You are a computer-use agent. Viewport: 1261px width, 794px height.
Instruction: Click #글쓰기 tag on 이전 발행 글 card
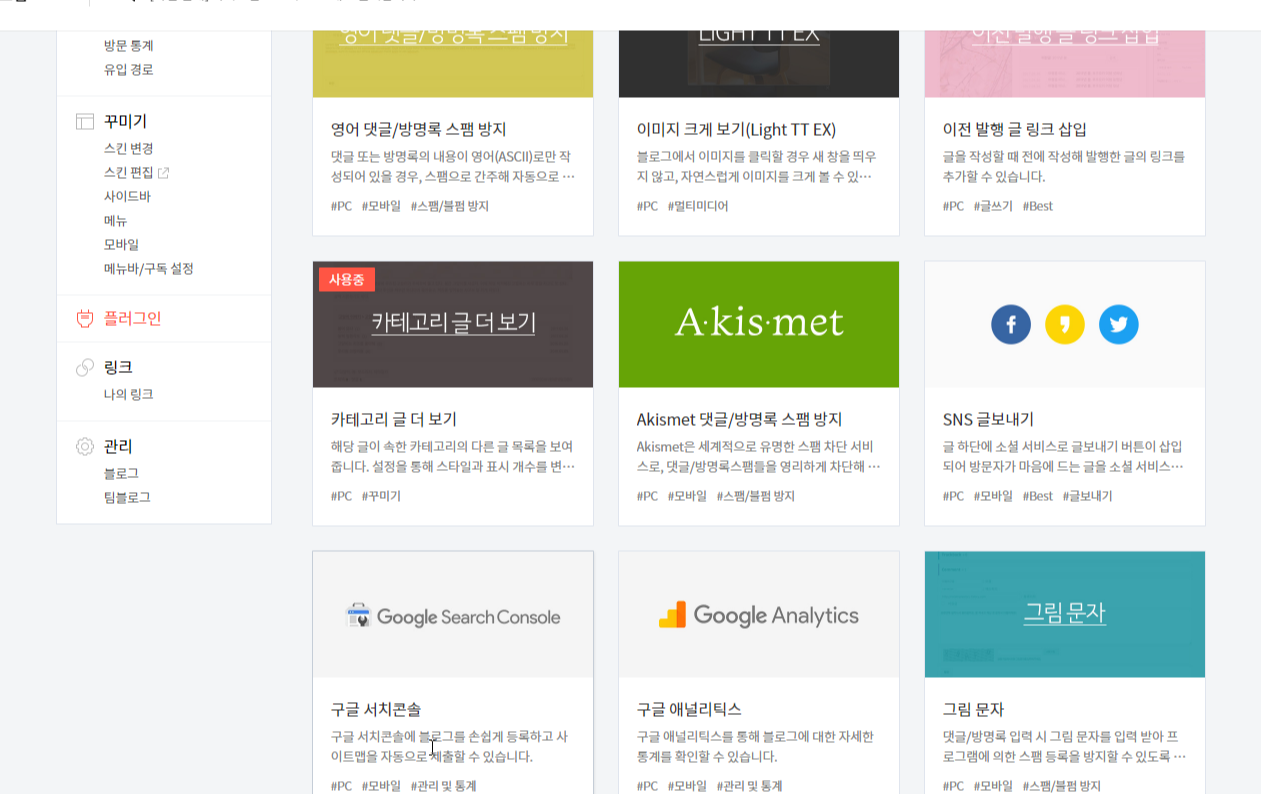point(993,206)
